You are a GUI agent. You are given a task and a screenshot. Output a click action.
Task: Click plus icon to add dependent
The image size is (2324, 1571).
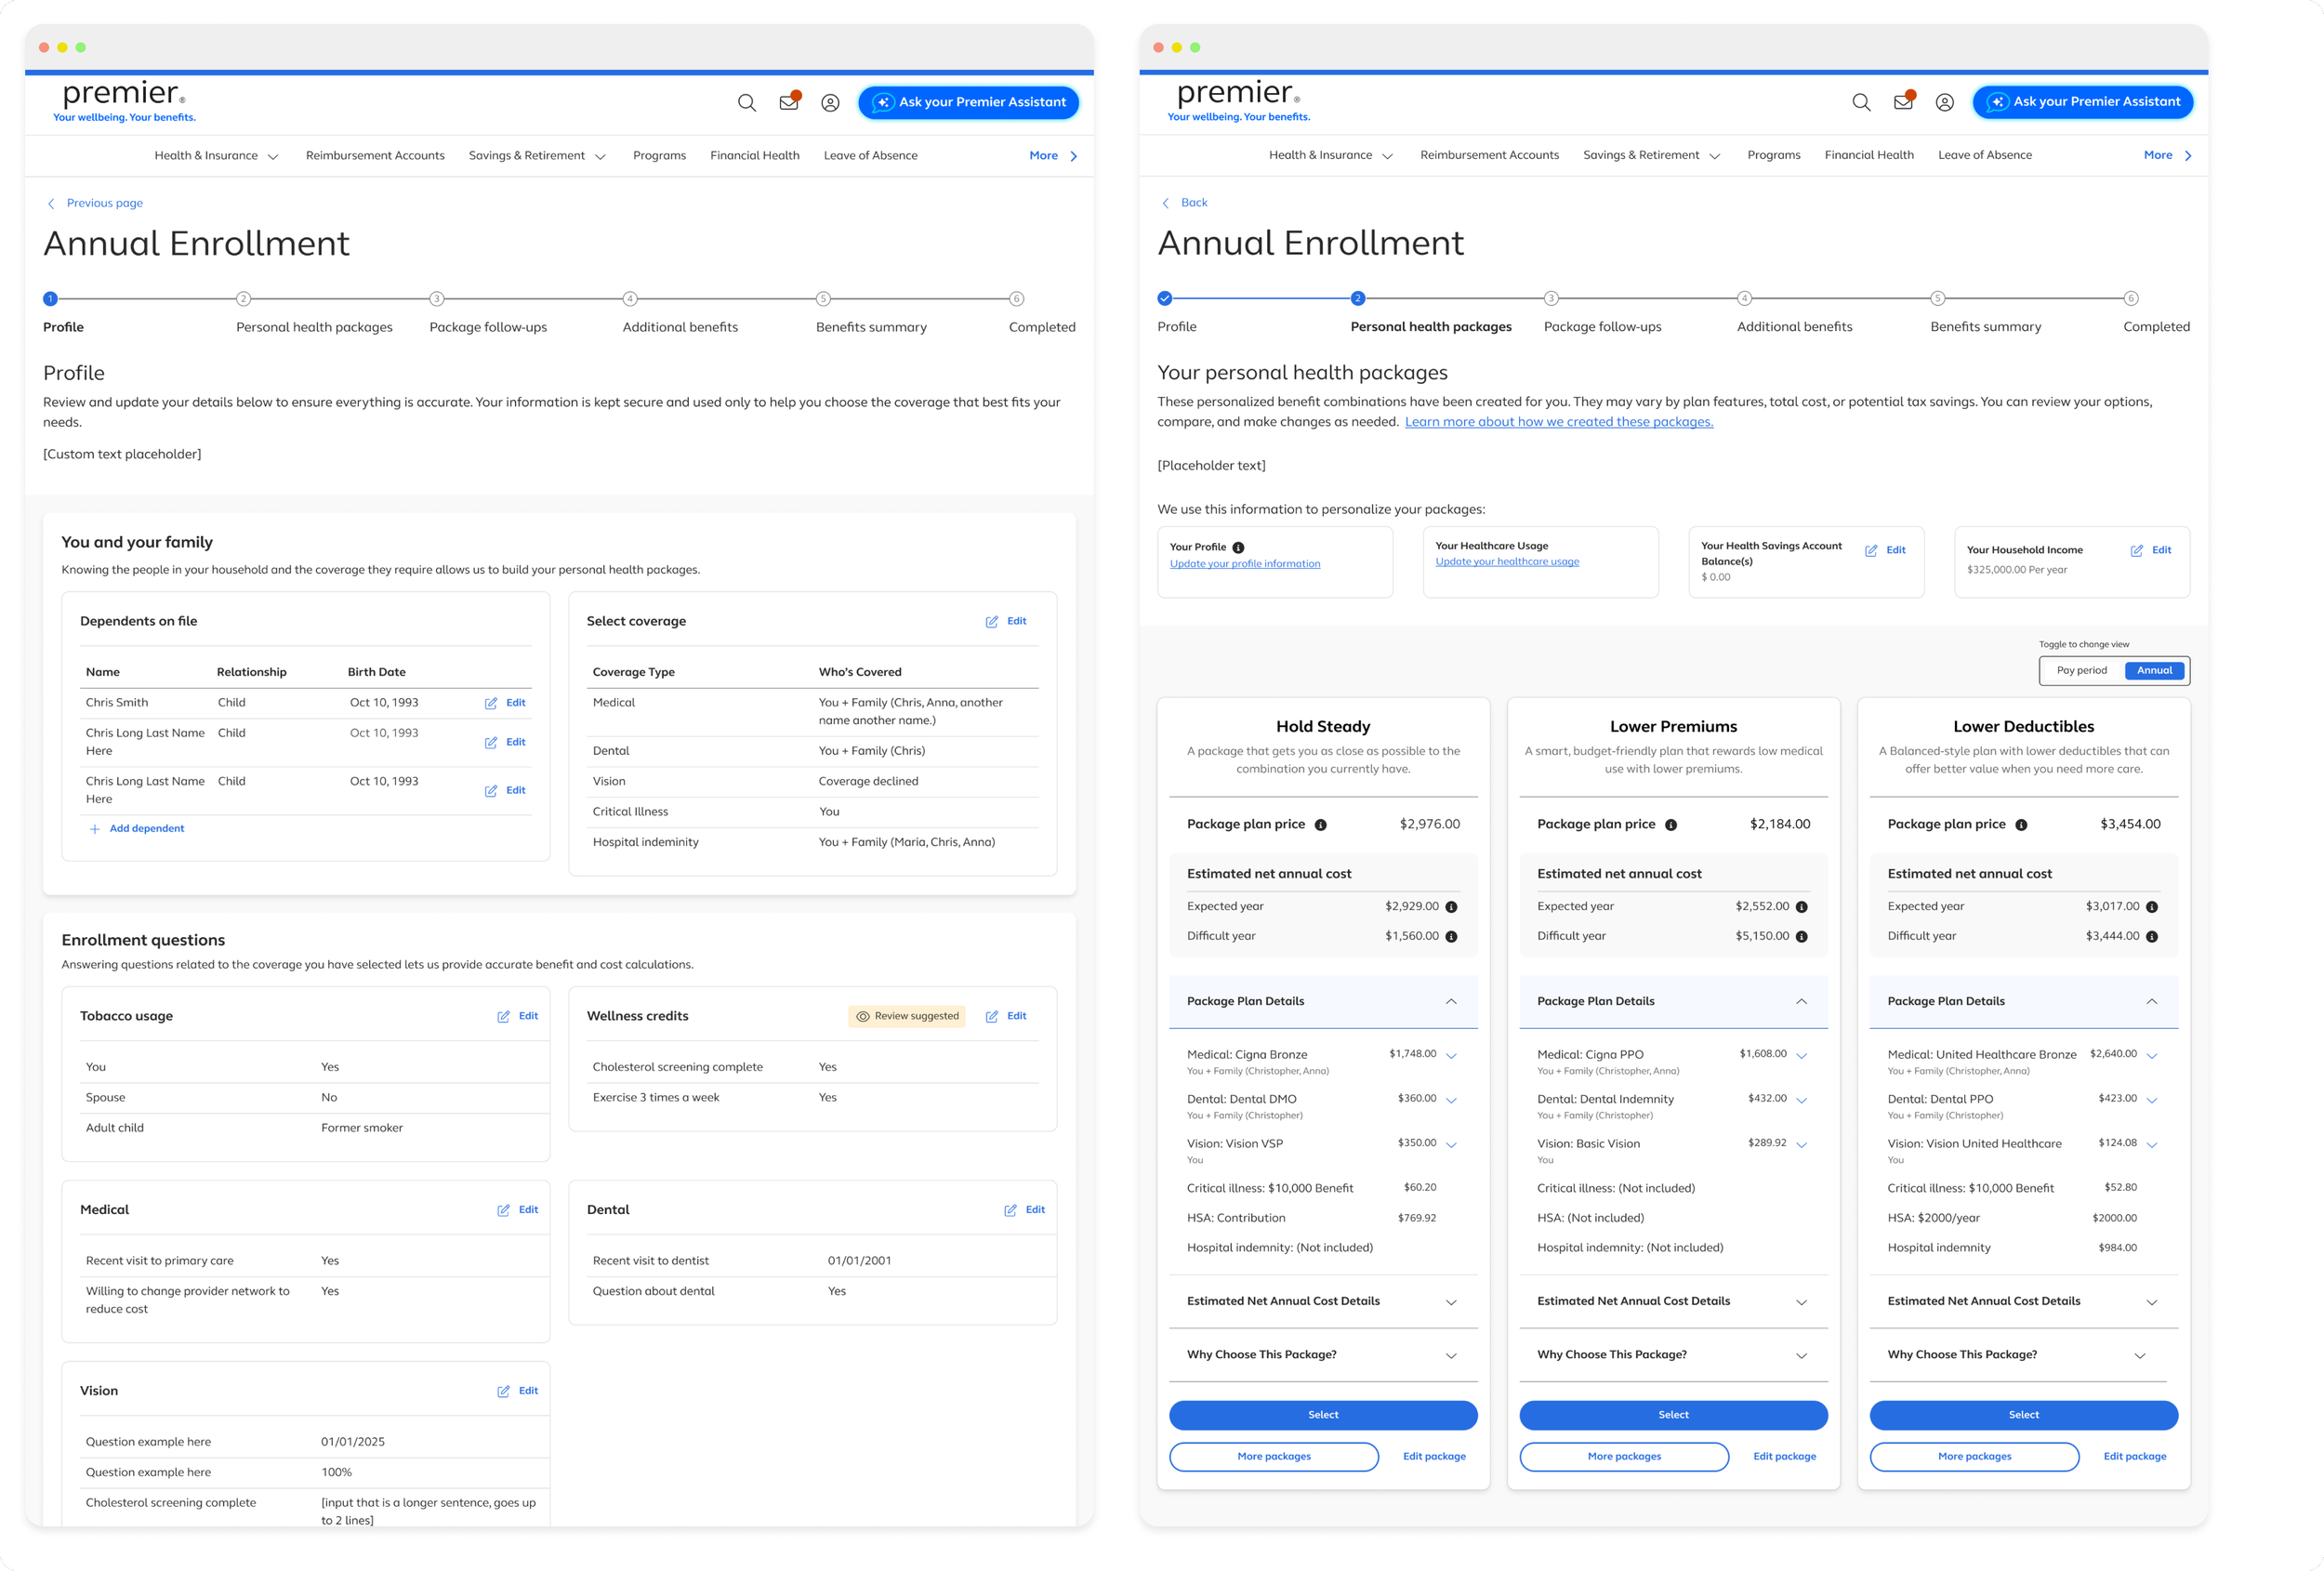(x=95, y=829)
